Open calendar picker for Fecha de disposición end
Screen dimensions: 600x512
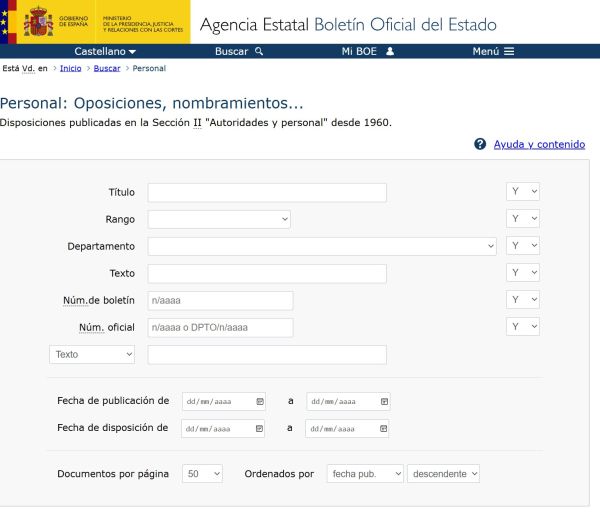click(x=383, y=429)
